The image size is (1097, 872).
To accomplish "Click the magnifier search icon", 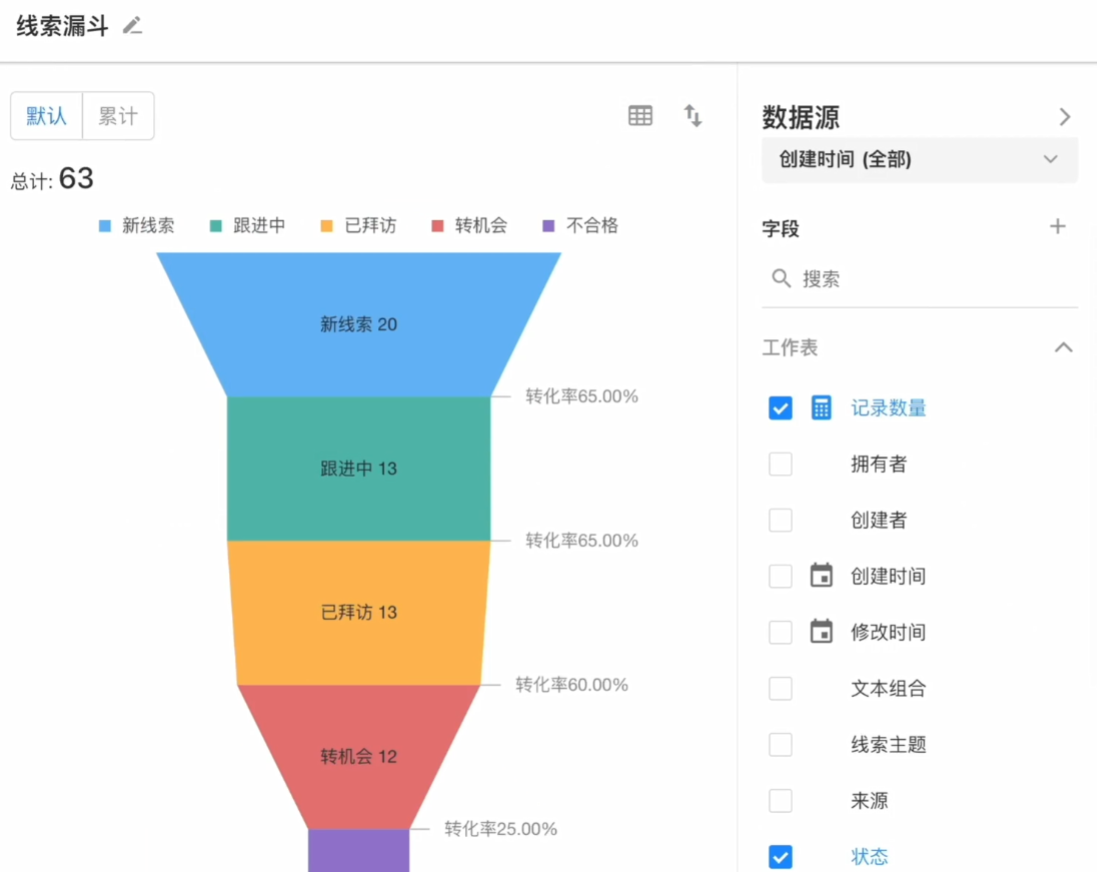I will [781, 278].
